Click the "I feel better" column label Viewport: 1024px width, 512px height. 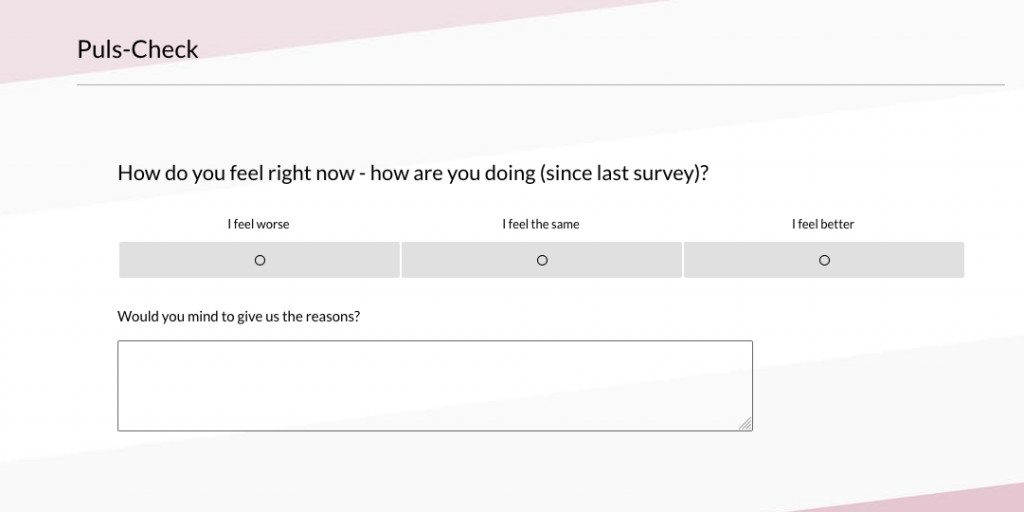(823, 224)
